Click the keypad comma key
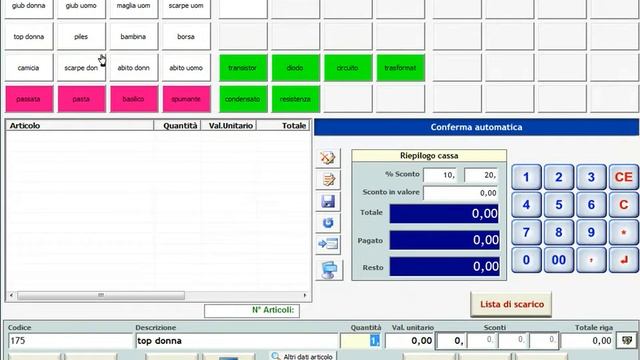The image size is (640, 360). pos(591,260)
